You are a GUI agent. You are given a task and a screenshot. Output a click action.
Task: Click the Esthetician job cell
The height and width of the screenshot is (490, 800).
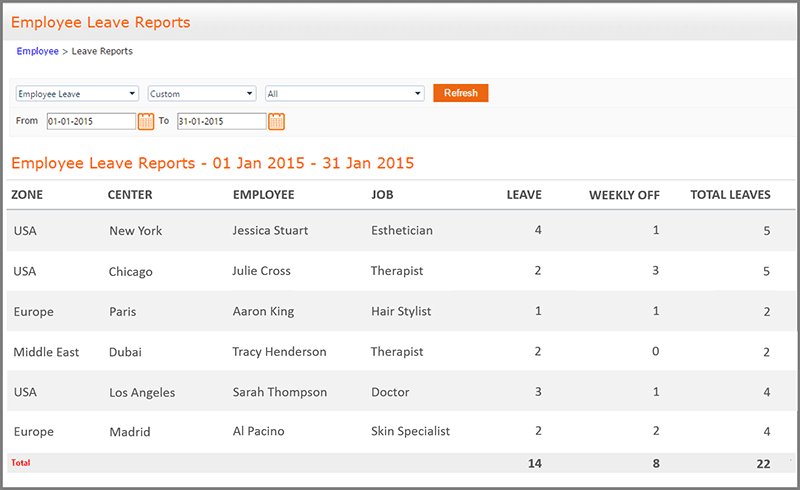pos(402,230)
